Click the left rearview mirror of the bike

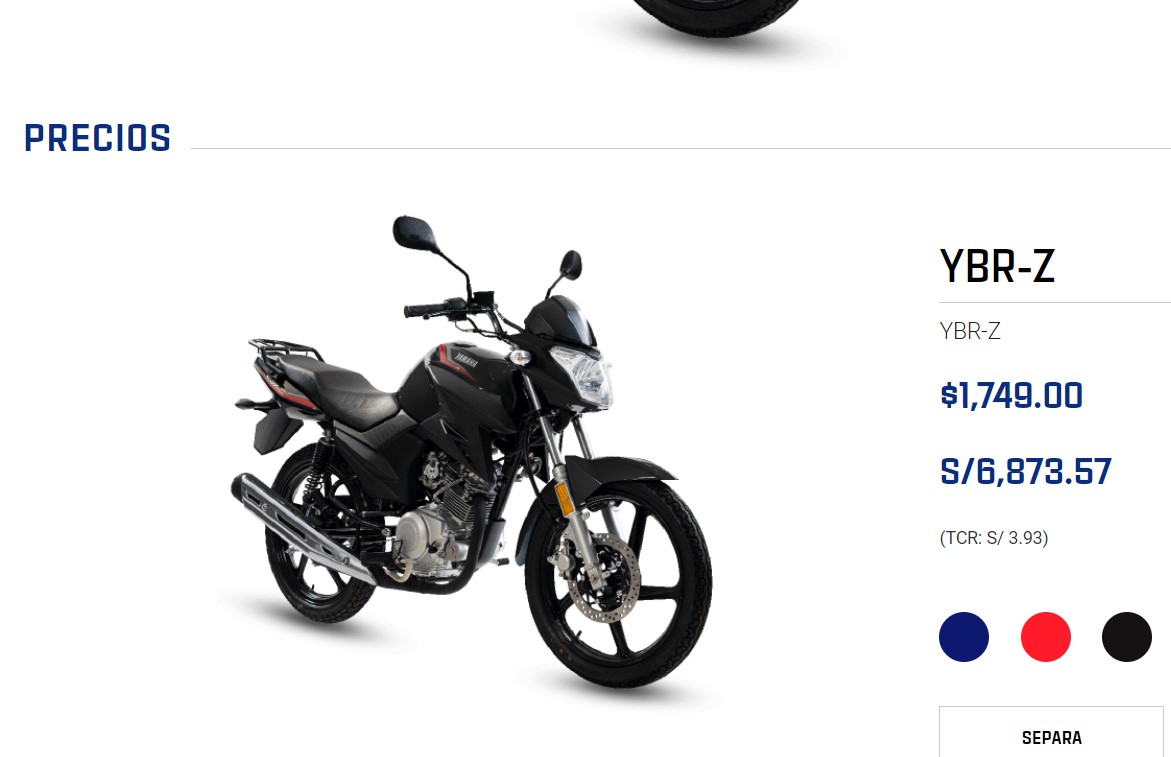414,233
